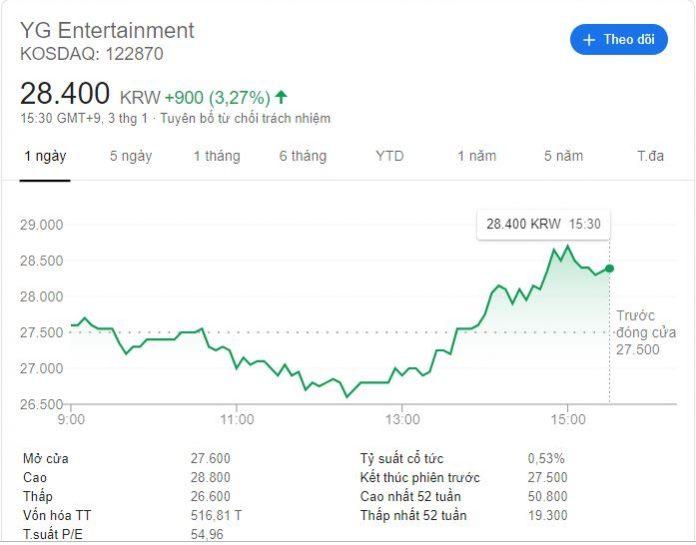
Task: Open the 5 năm tab
Action: [x=564, y=156]
